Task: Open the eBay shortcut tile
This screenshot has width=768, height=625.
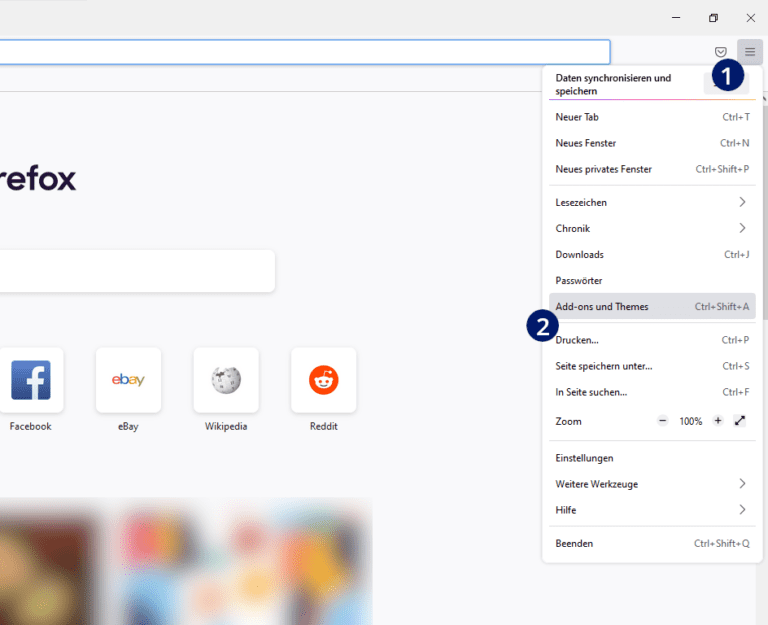Action: pyautogui.click(x=128, y=381)
